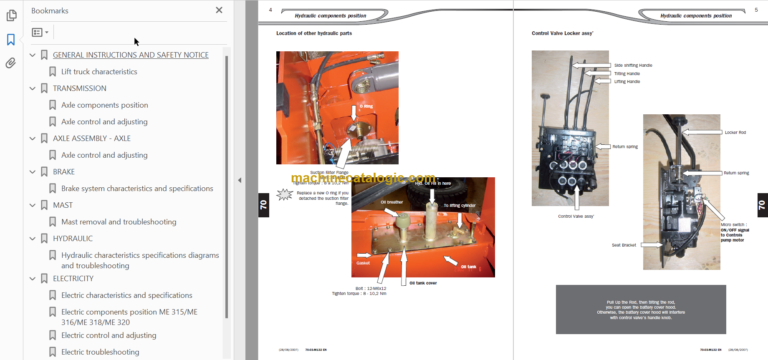Screen dimensions: 768x360
Task: Select the MAST bookmark
Action: point(63,205)
